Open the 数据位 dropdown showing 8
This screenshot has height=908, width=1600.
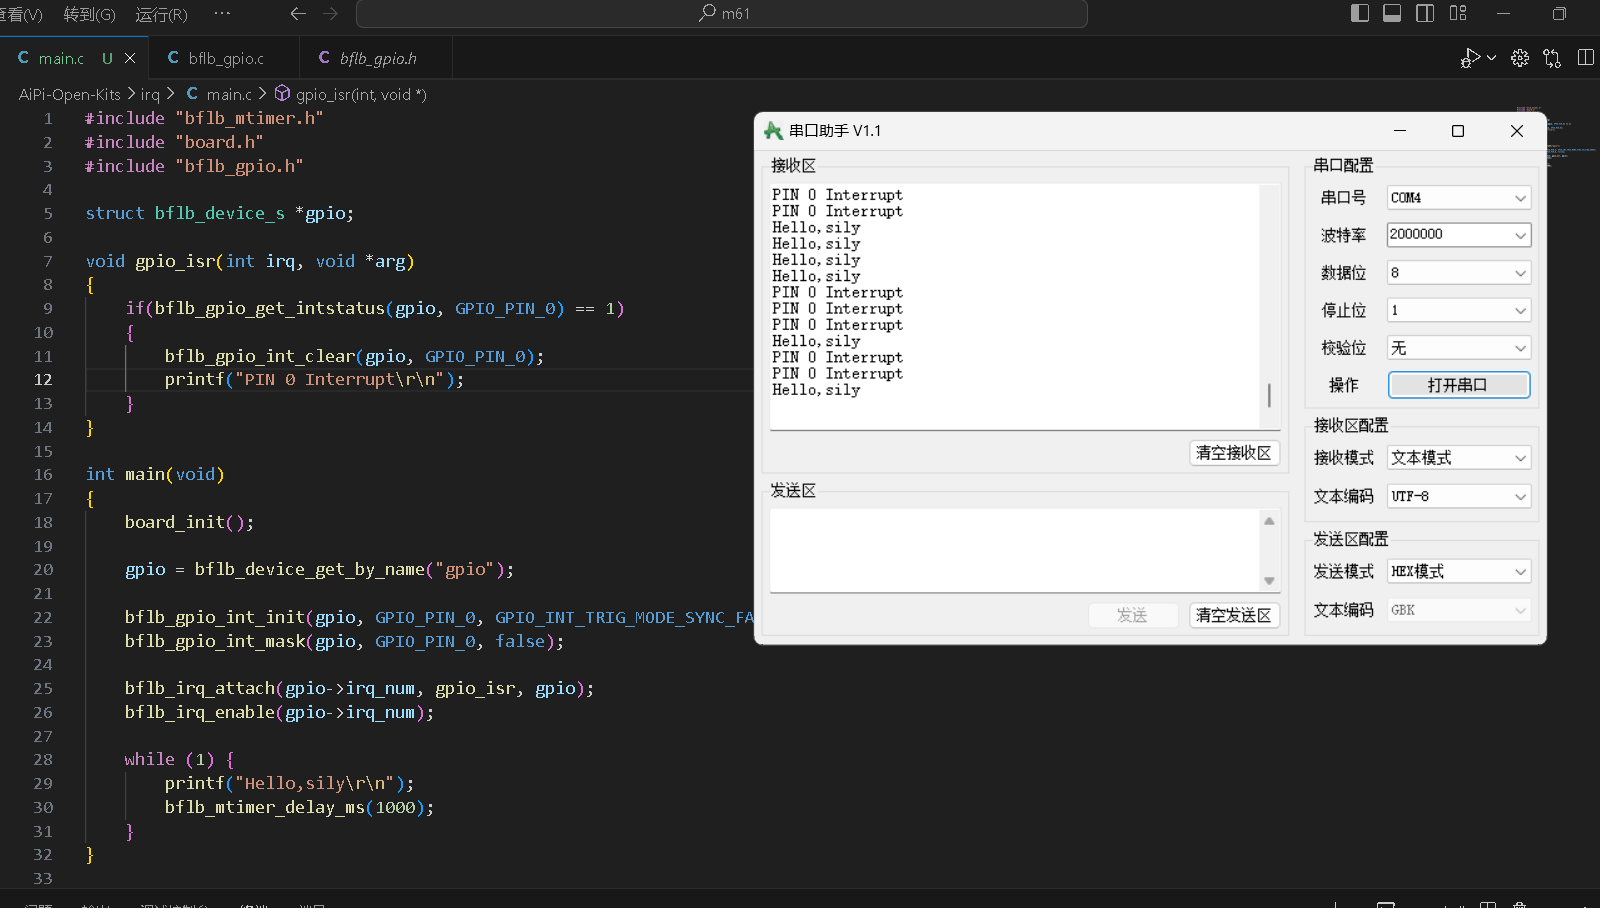coord(1459,273)
